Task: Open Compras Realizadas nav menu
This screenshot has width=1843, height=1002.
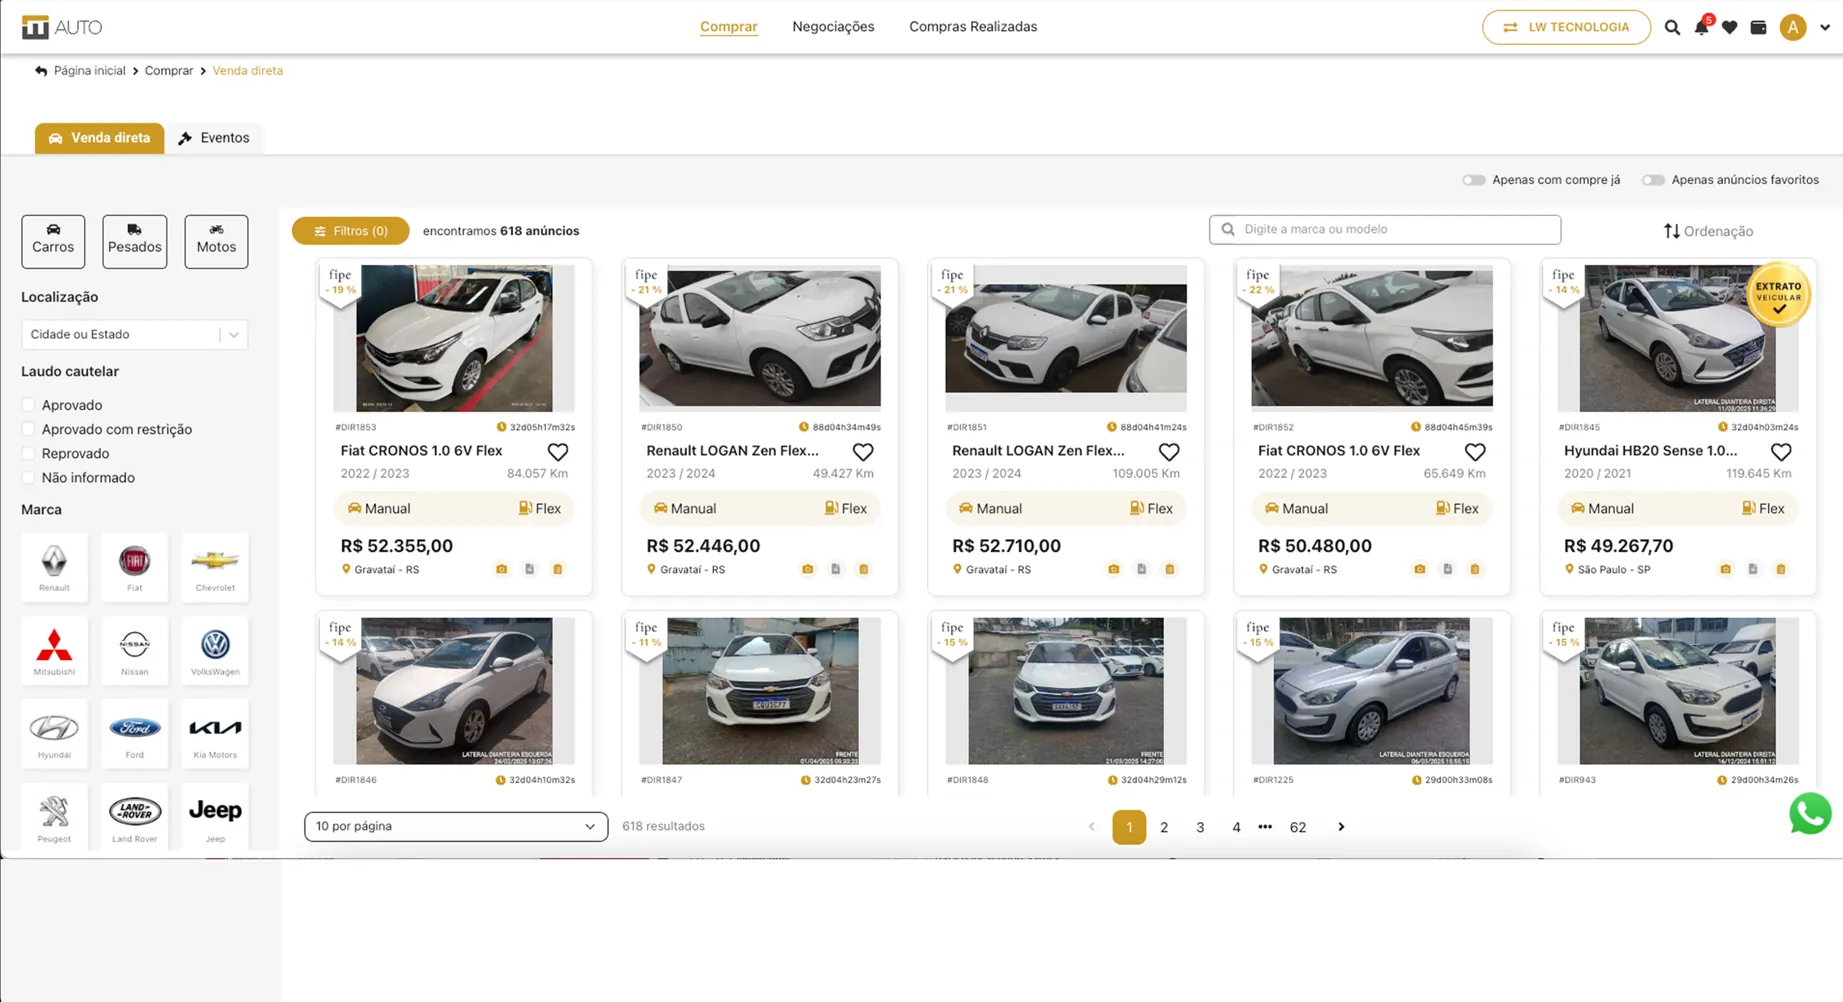Action: tap(973, 27)
